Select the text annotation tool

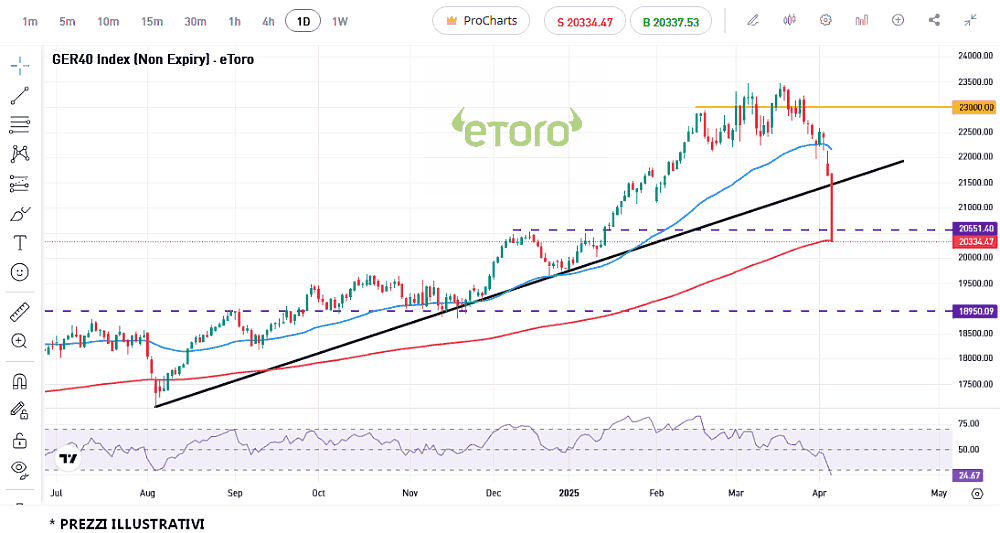click(x=20, y=243)
